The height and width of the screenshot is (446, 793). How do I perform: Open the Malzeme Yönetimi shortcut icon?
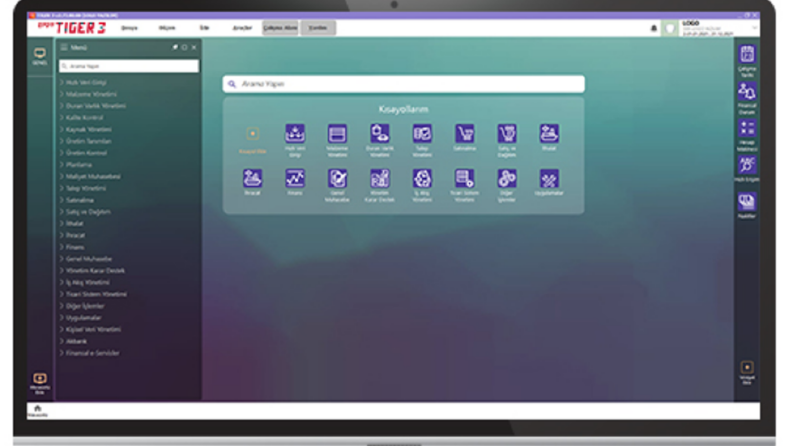[x=337, y=134]
